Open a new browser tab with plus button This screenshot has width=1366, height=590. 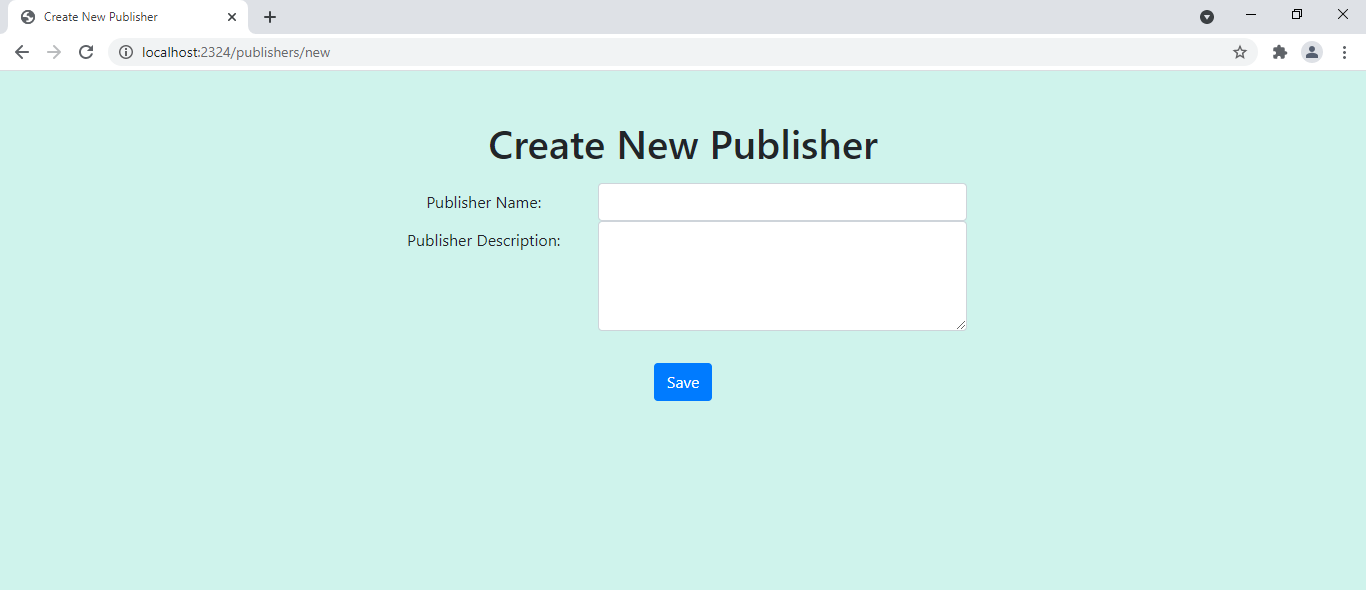pyautogui.click(x=270, y=17)
